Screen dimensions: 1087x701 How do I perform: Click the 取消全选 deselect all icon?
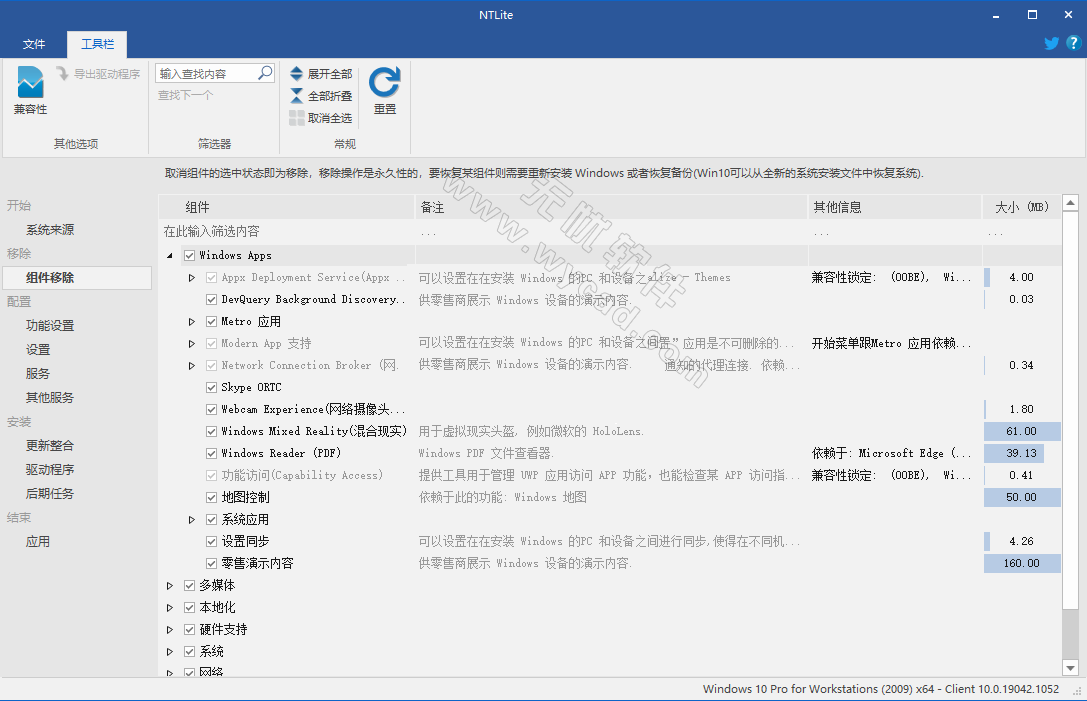(x=297, y=118)
